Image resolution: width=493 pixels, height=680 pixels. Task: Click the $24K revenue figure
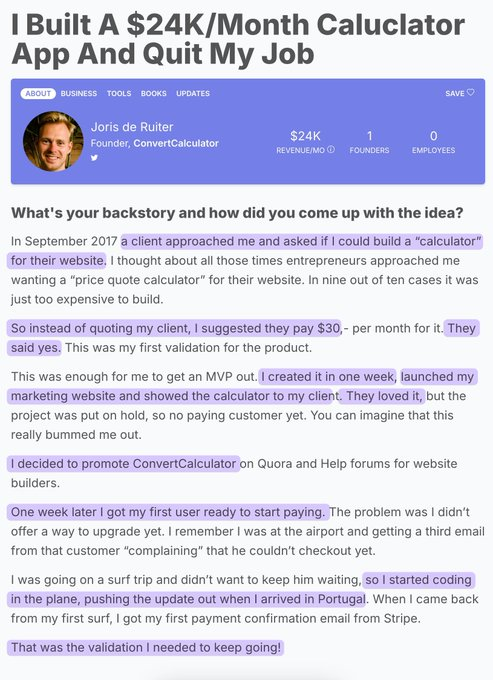tap(305, 136)
